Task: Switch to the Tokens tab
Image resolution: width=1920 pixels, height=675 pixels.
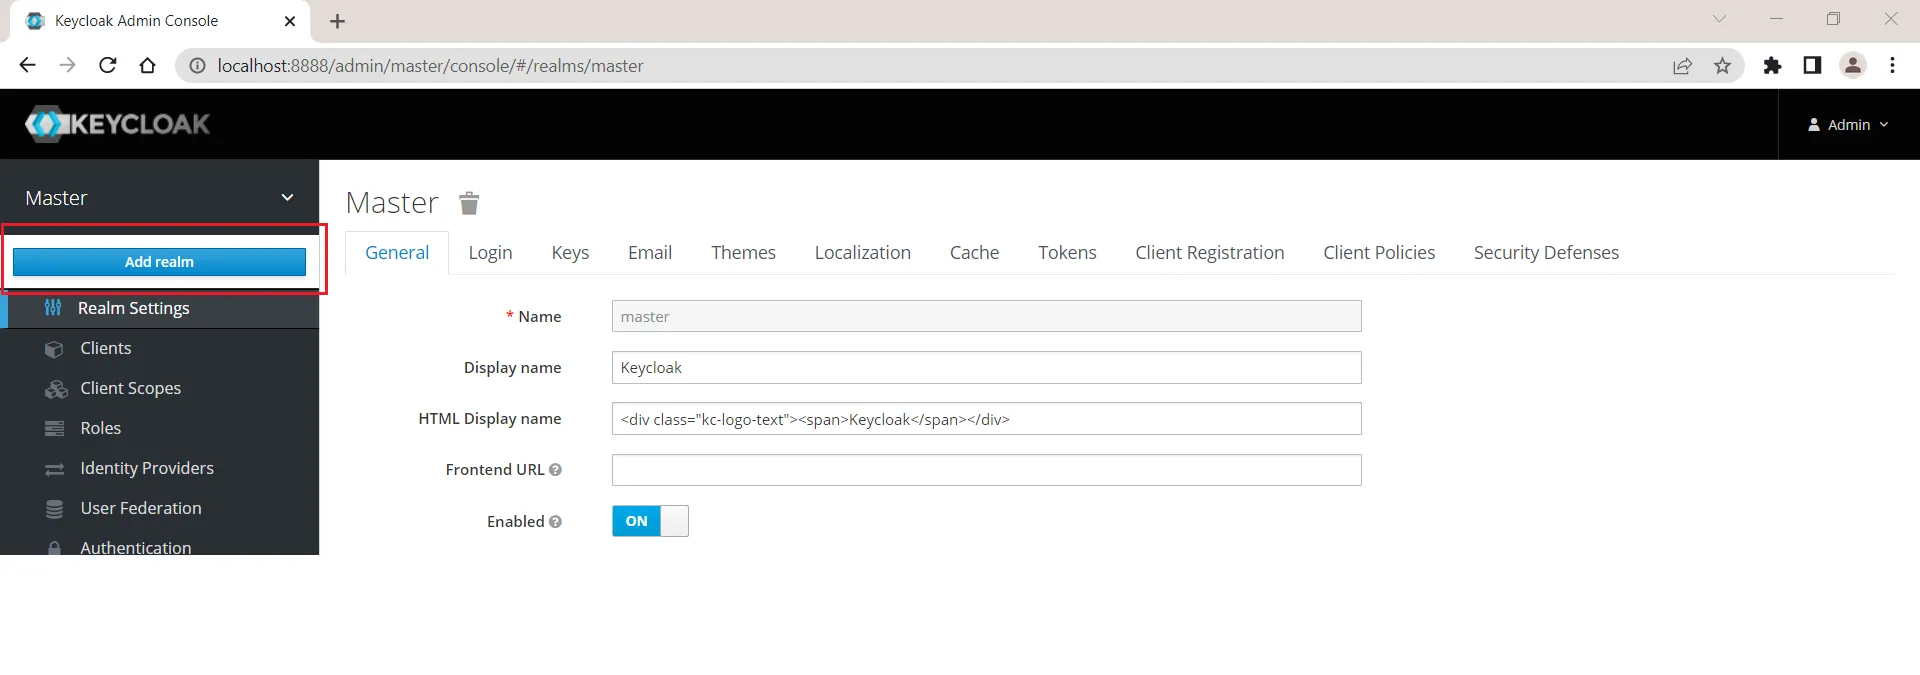Action: click(x=1067, y=253)
